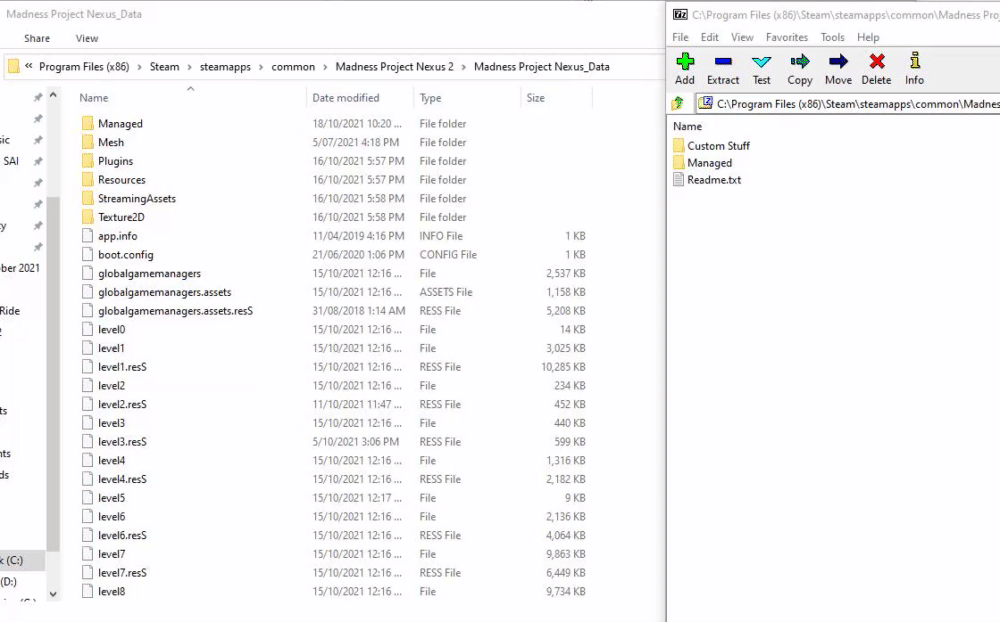Viewport: 1000px width, 622px height.
Task: Select the level0 file
Action: pyautogui.click(x=103, y=329)
